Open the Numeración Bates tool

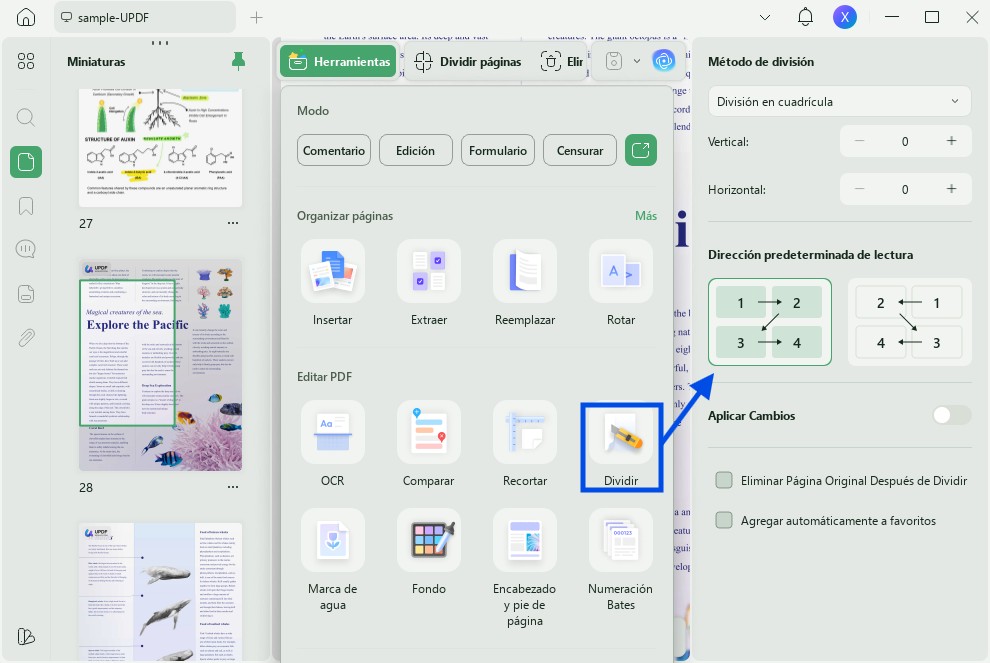pyautogui.click(x=621, y=541)
